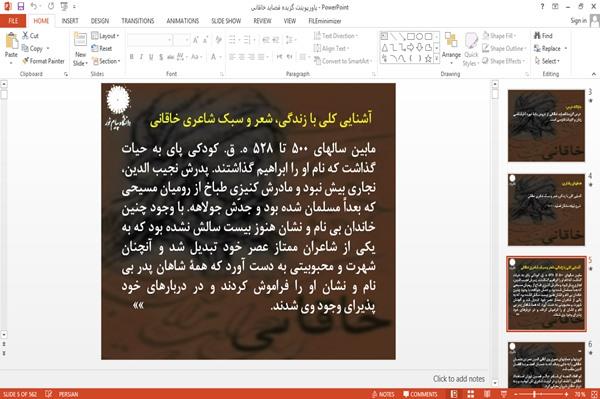
Task: Toggle Underline formatting
Action: click(151, 57)
